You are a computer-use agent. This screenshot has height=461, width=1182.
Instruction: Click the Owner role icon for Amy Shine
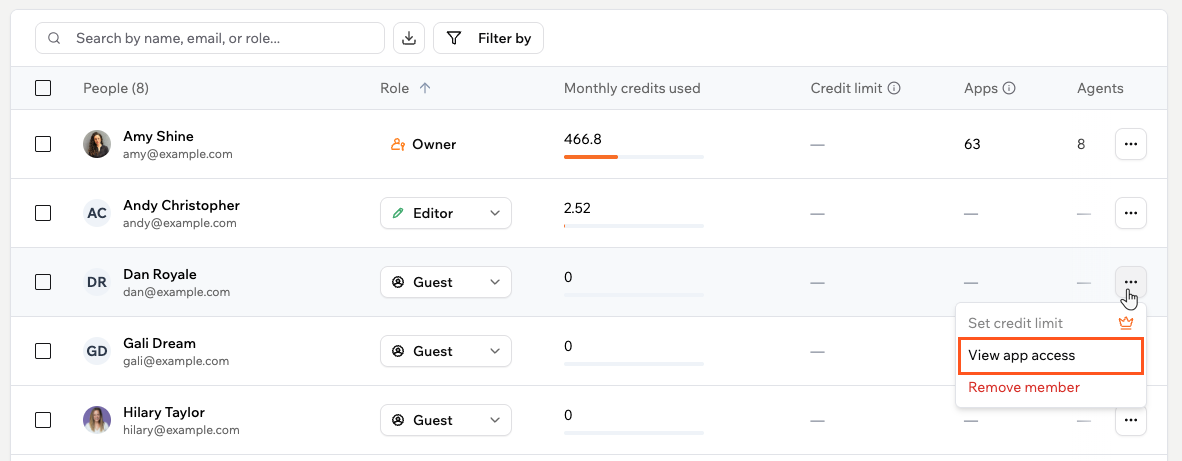(398, 144)
